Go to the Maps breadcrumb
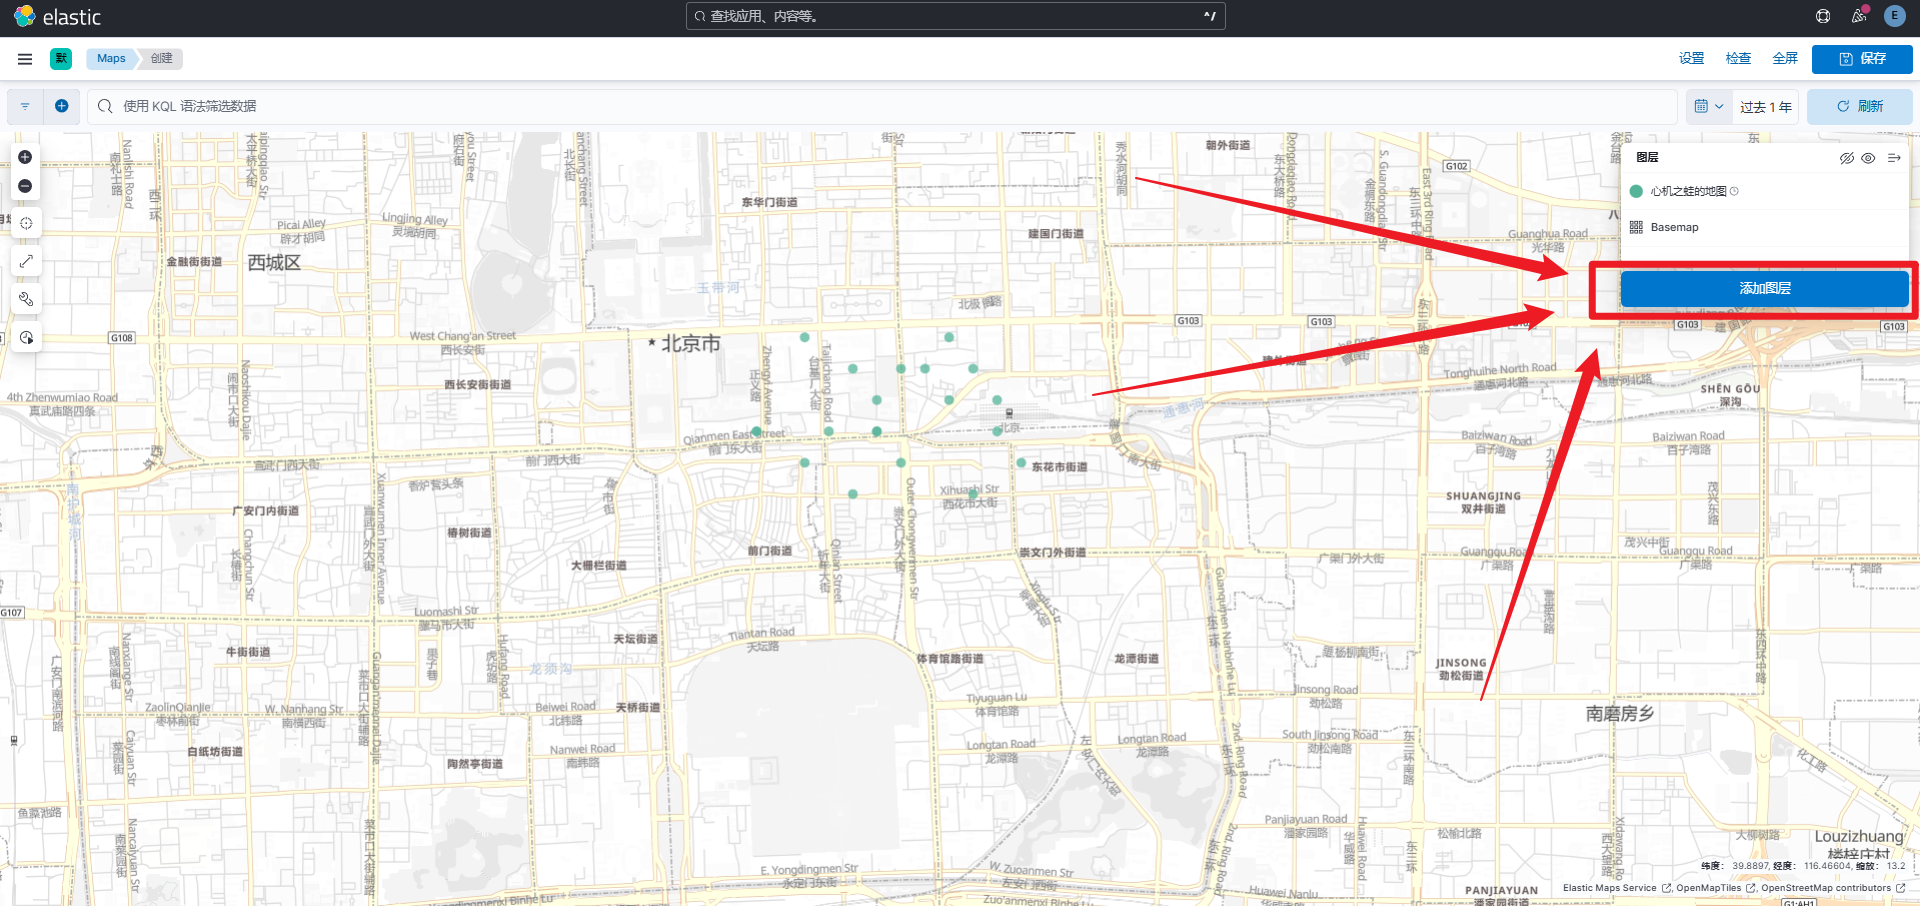The image size is (1920, 906). pos(111,59)
